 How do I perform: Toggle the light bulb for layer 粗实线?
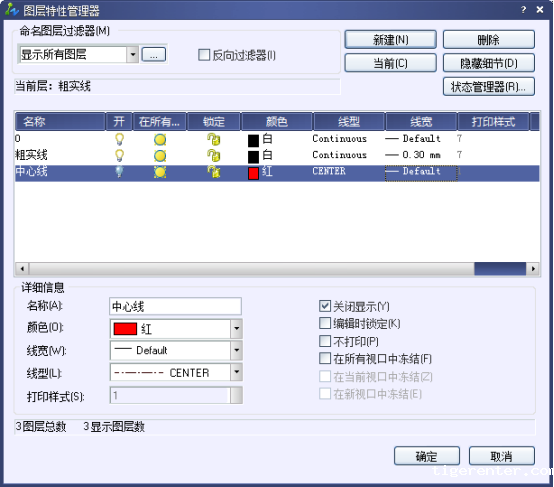pyautogui.click(x=119, y=156)
